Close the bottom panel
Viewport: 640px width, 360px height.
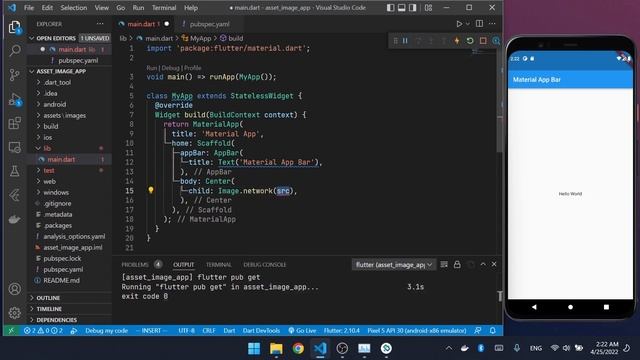click(494, 264)
